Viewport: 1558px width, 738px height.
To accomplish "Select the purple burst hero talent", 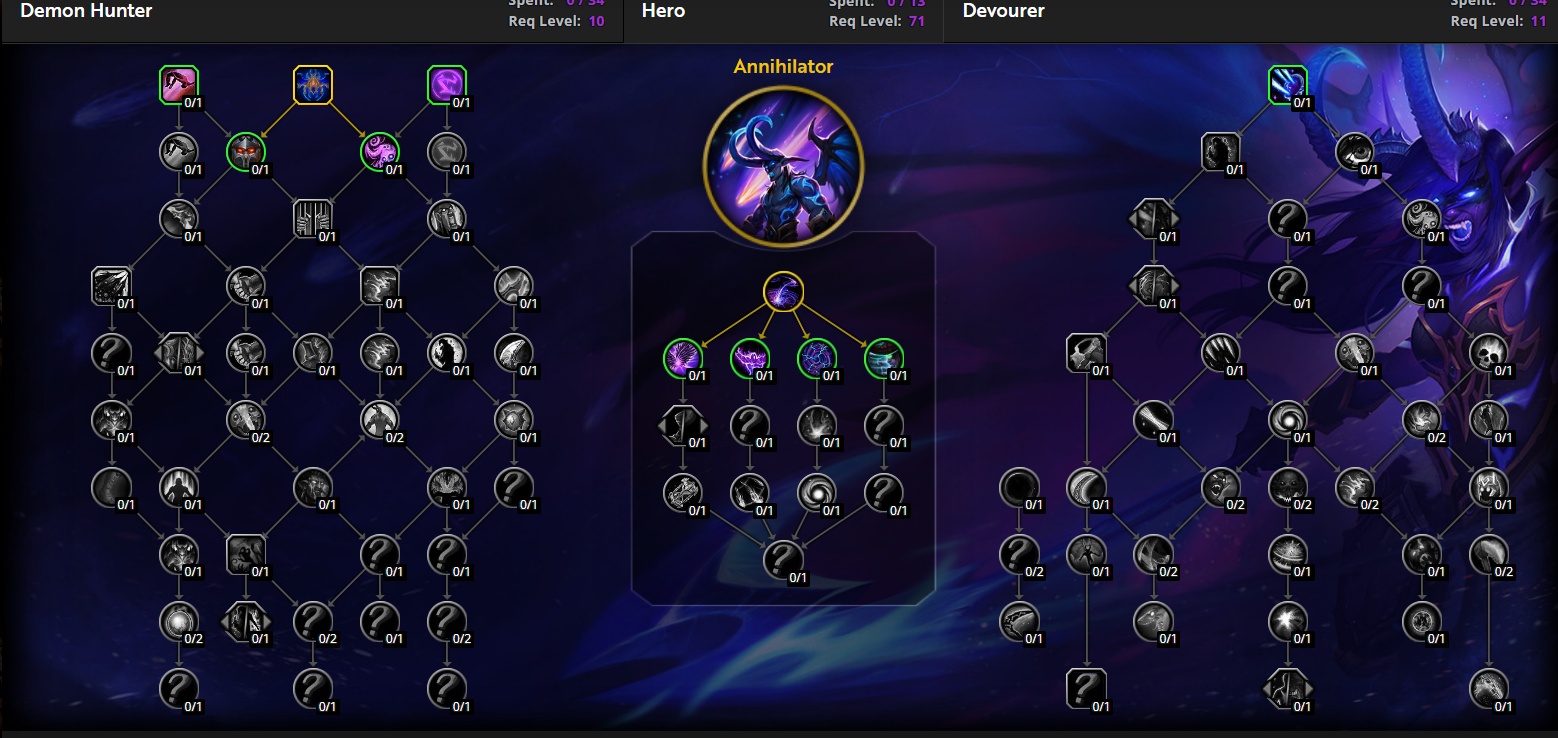I will point(683,359).
